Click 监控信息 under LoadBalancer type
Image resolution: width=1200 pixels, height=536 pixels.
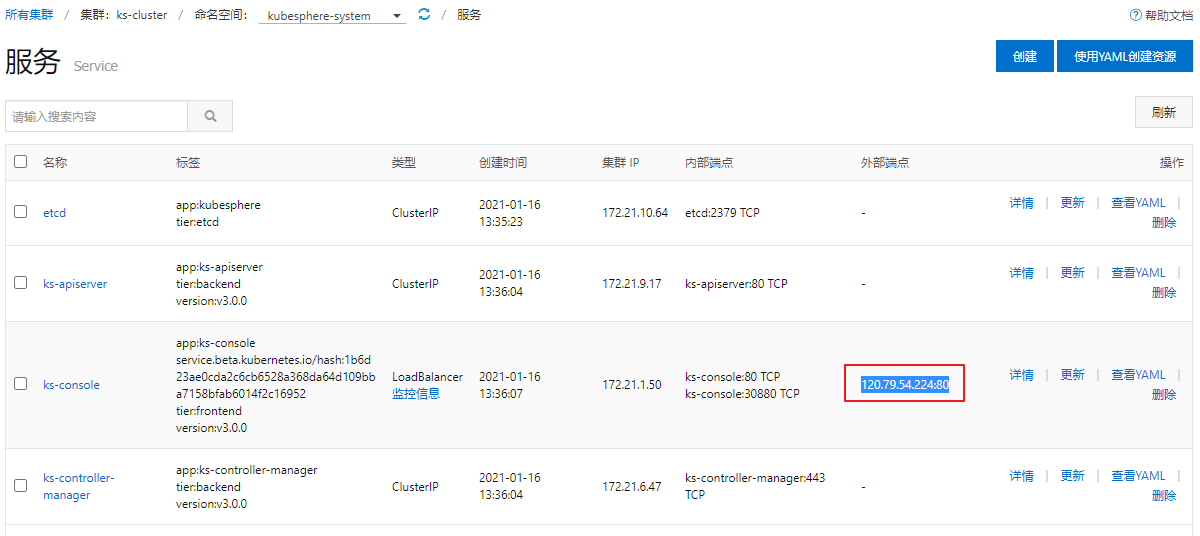[416, 394]
